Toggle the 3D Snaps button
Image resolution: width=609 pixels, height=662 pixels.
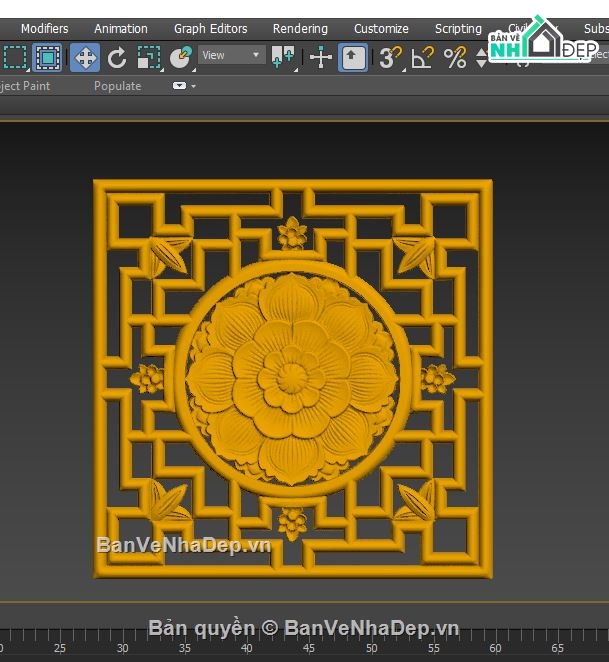coord(390,57)
